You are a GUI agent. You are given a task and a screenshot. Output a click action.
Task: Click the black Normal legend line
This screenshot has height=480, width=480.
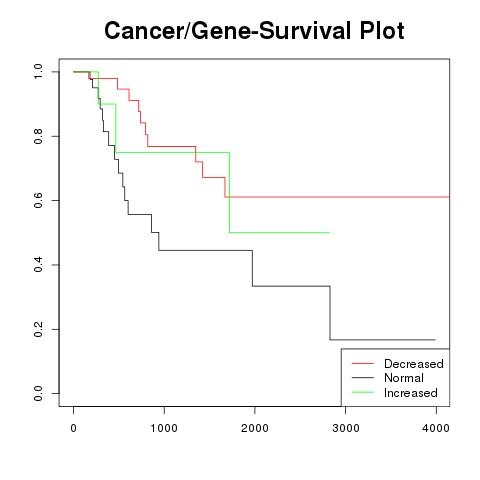[x=363, y=378]
